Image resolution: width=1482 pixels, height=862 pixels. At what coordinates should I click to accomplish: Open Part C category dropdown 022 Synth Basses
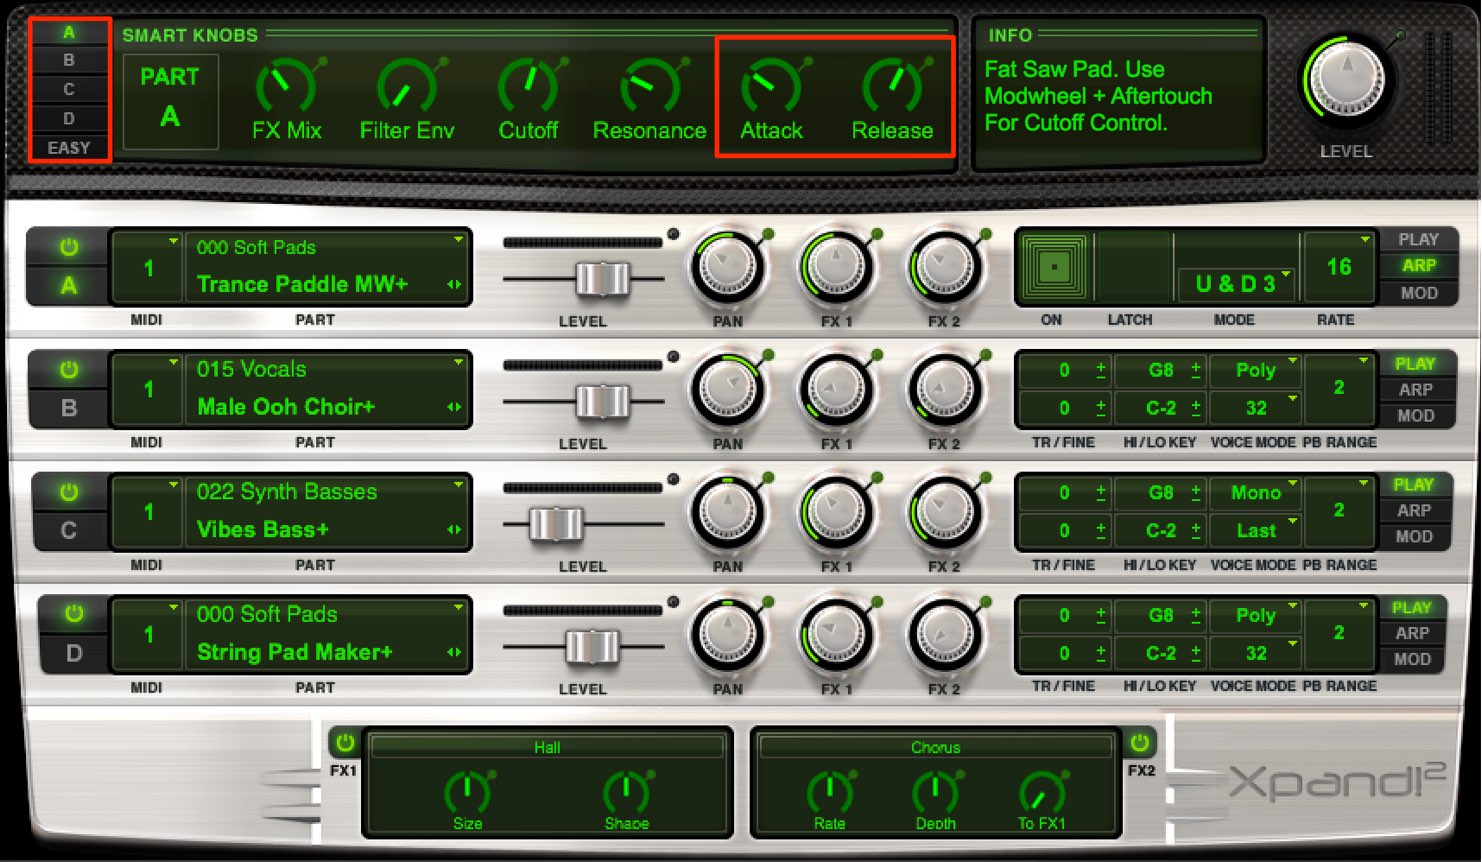click(328, 492)
